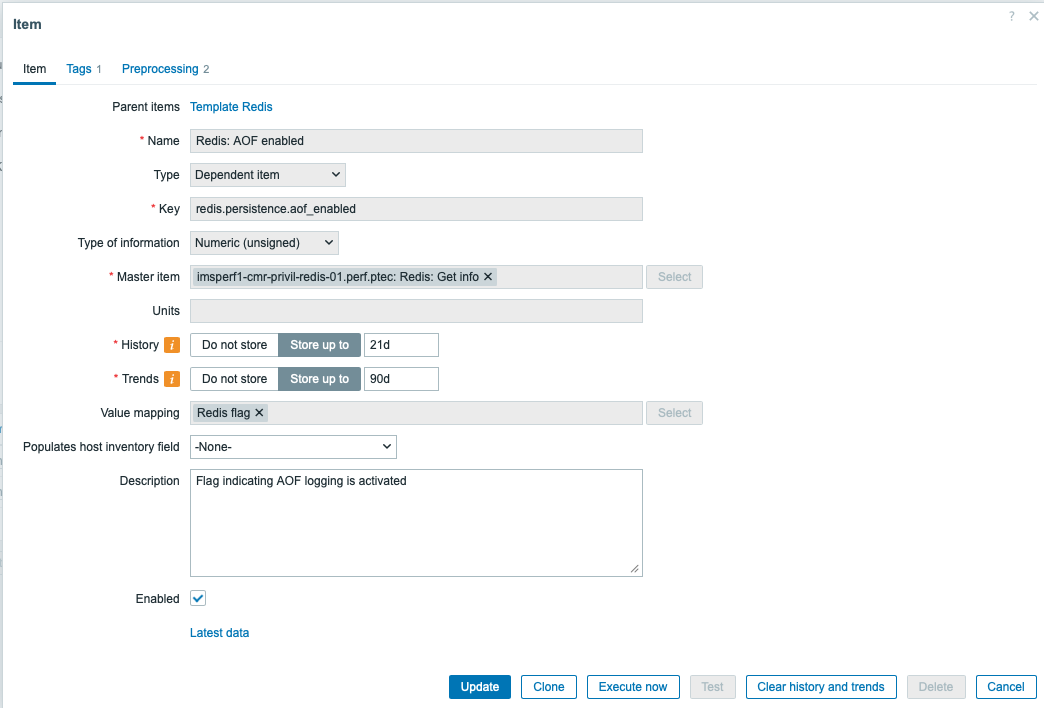Screen dimensions: 1044x708
Task: Remove the Master item tag using x
Action: (x=488, y=277)
